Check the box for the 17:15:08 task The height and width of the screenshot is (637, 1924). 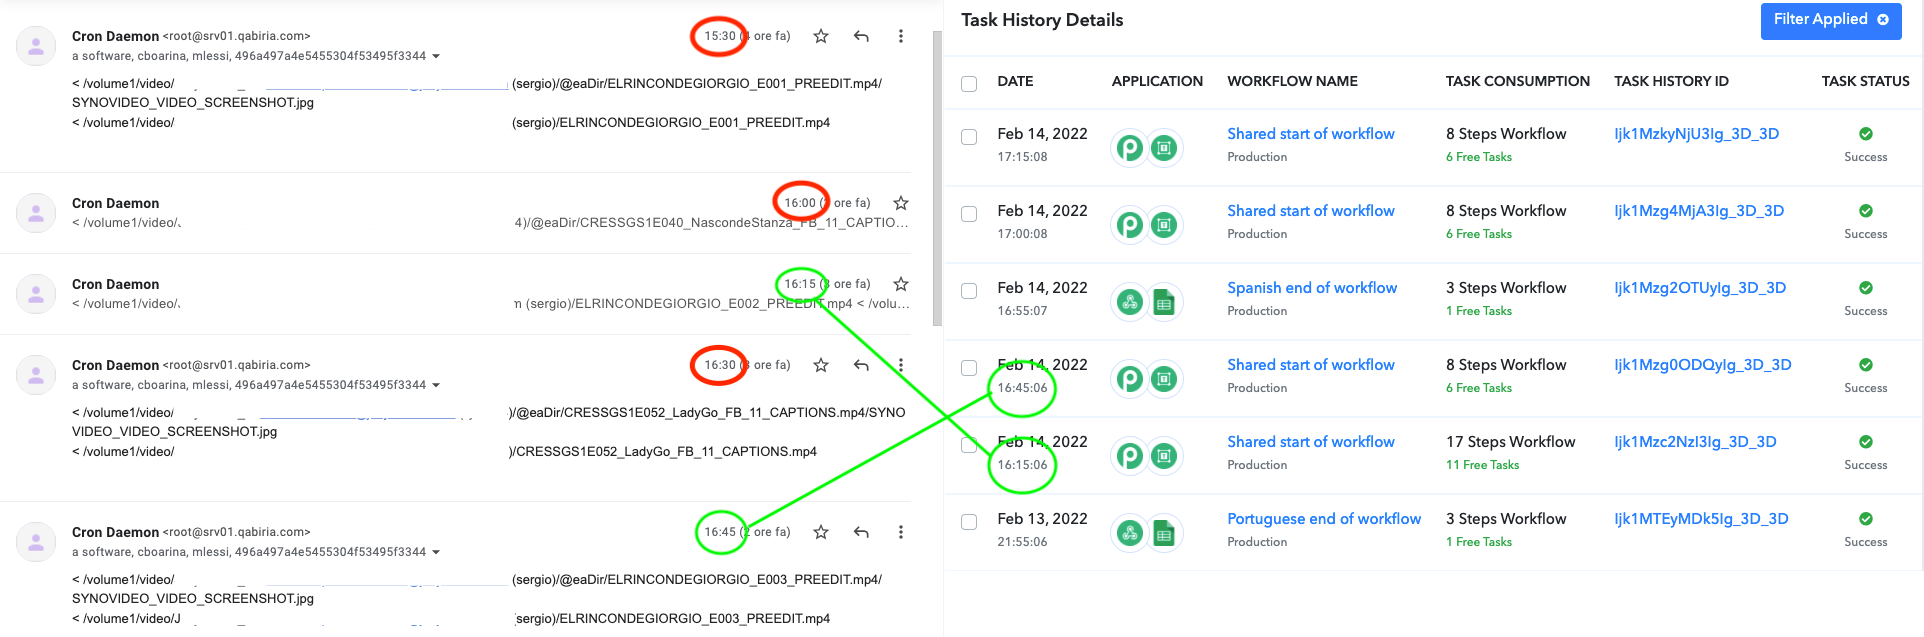(x=969, y=137)
